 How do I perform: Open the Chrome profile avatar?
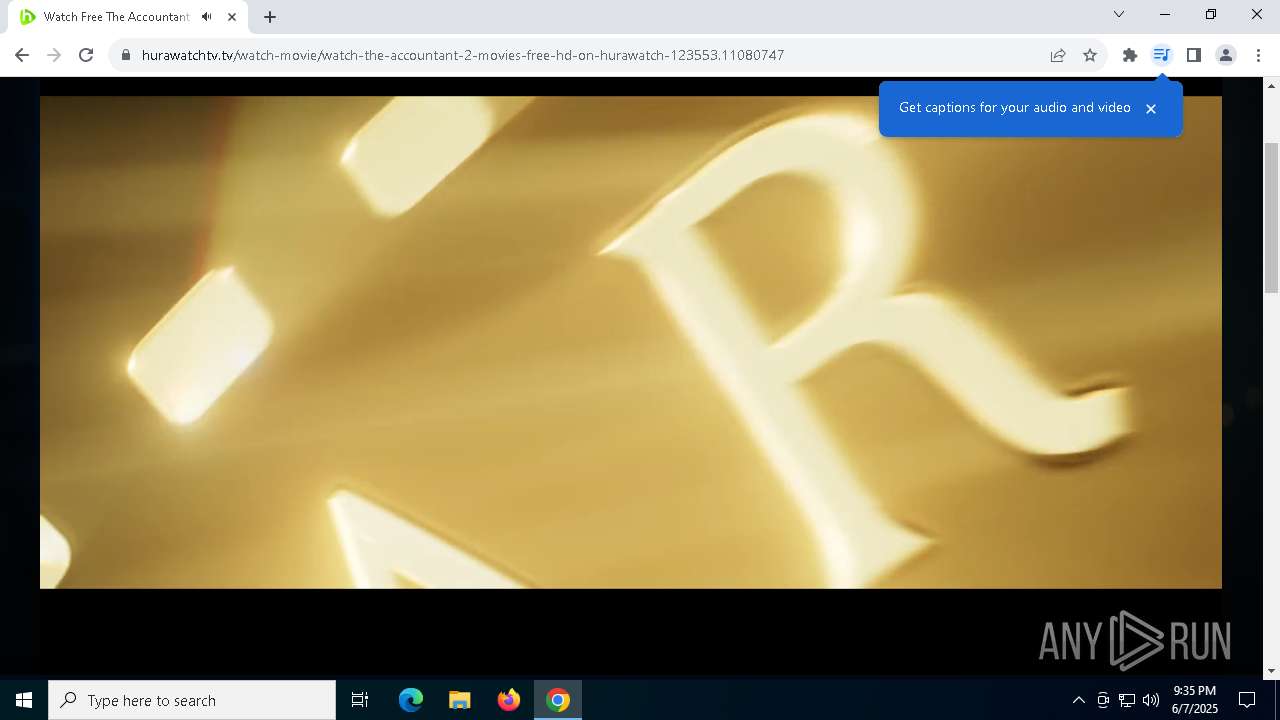point(1226,55)
